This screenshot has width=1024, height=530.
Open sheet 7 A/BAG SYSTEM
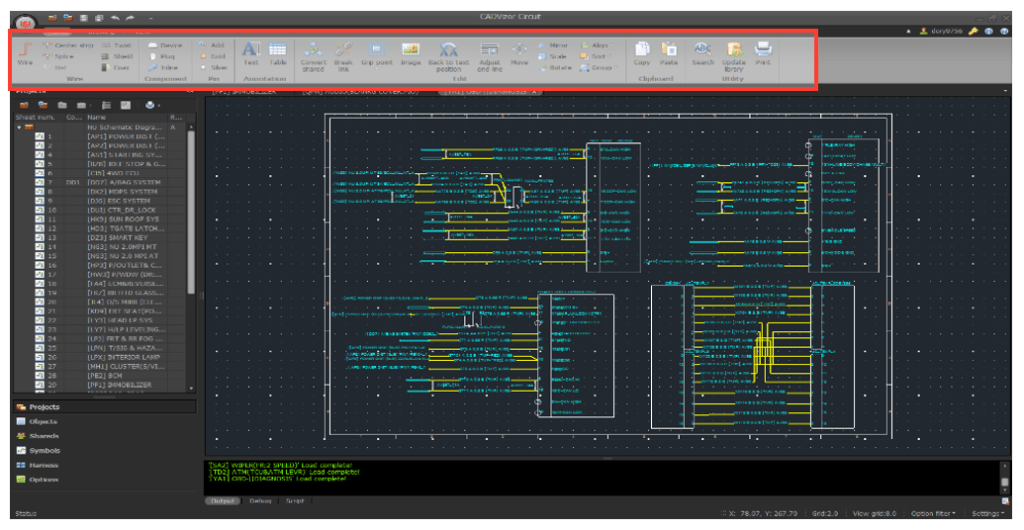click(101, 182)
